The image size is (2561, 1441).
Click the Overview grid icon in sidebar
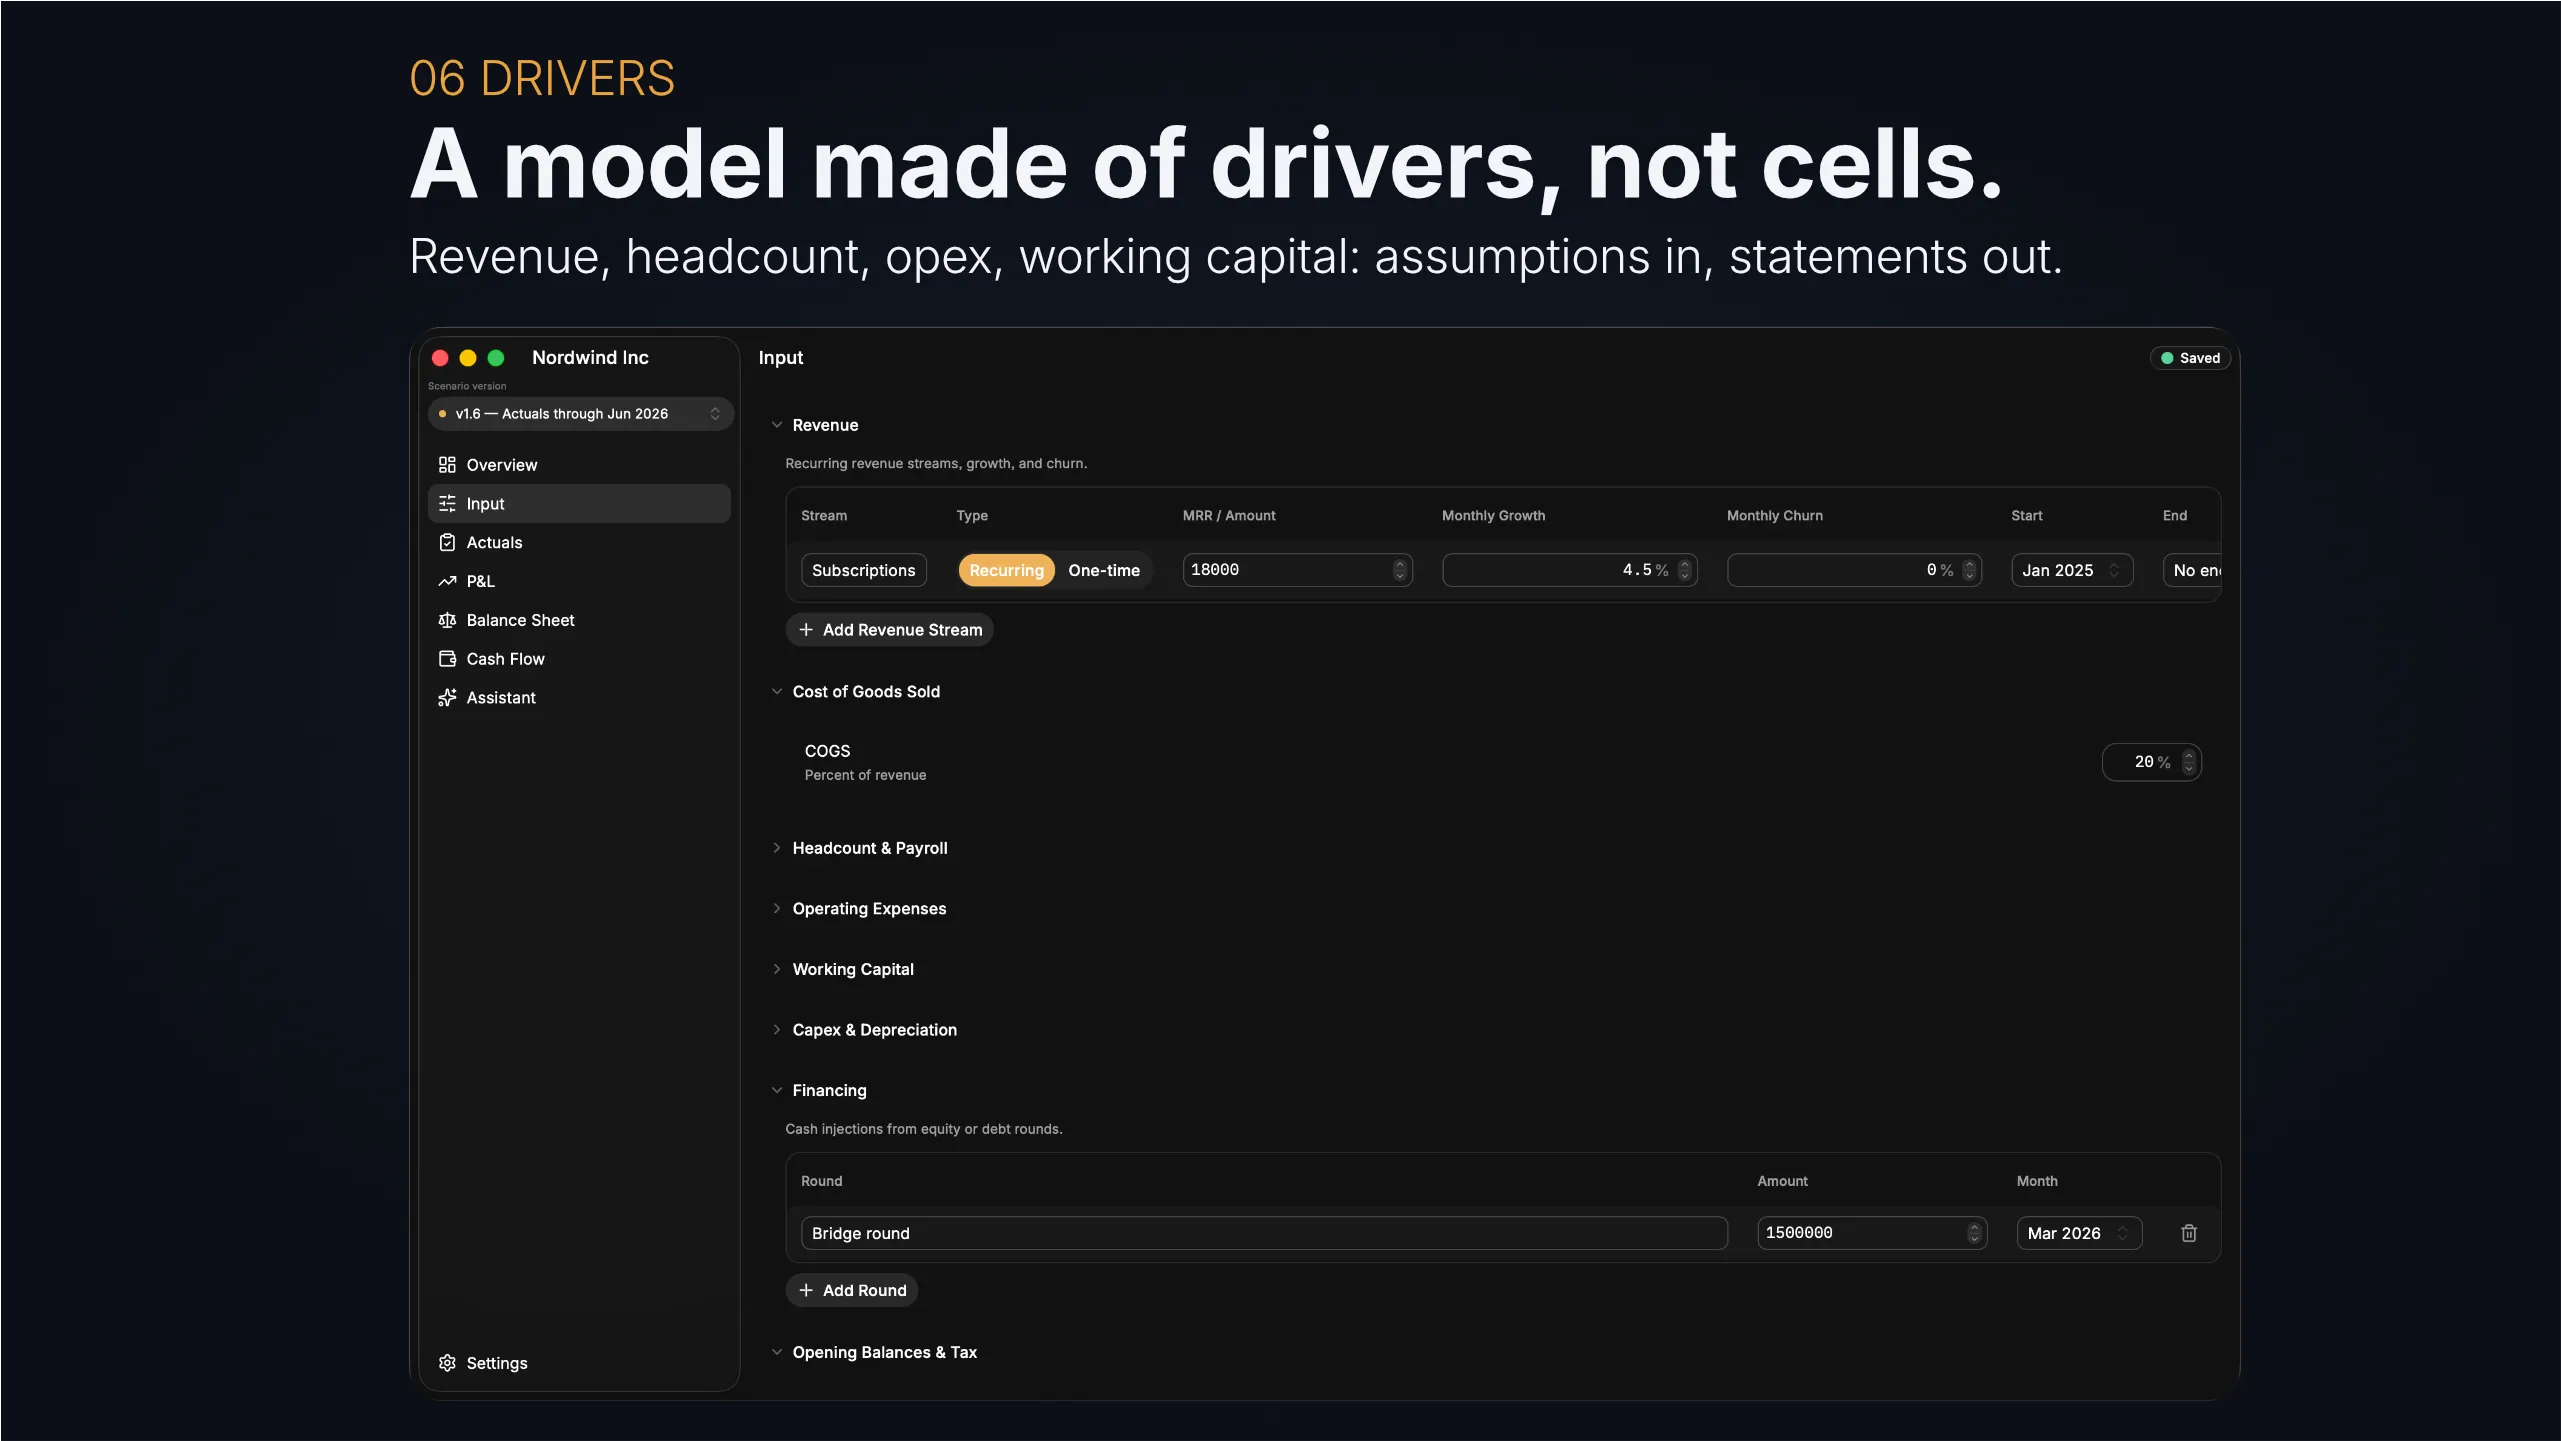(x=447, y=465)
